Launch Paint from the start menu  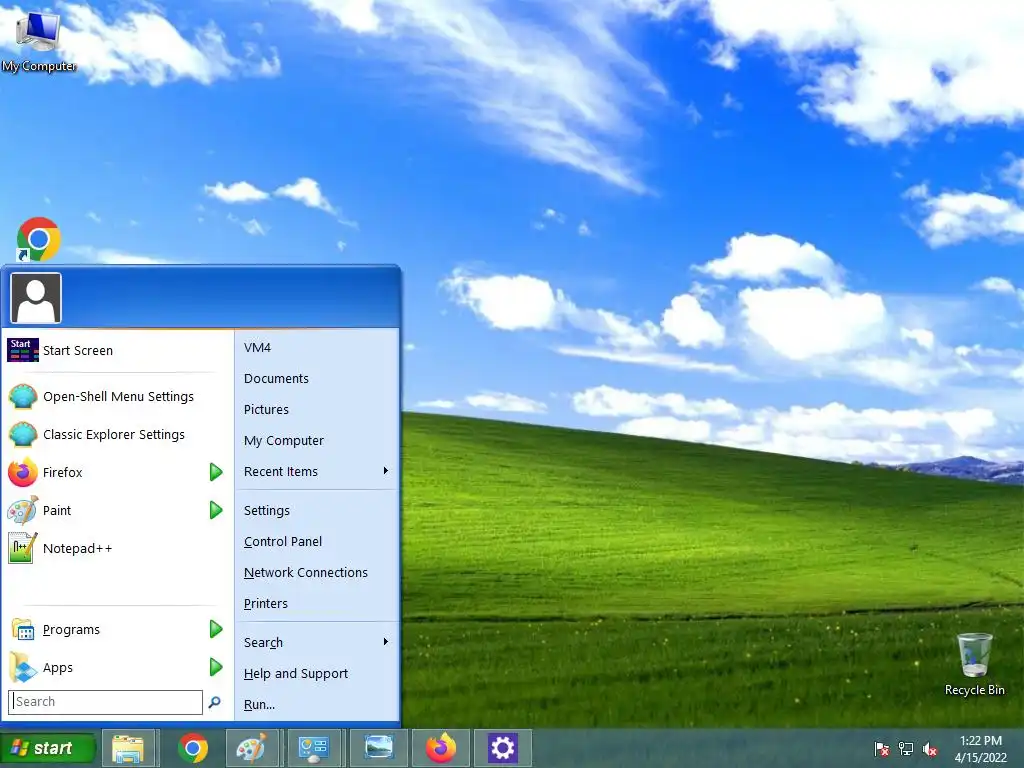click(x=57, y=510)
